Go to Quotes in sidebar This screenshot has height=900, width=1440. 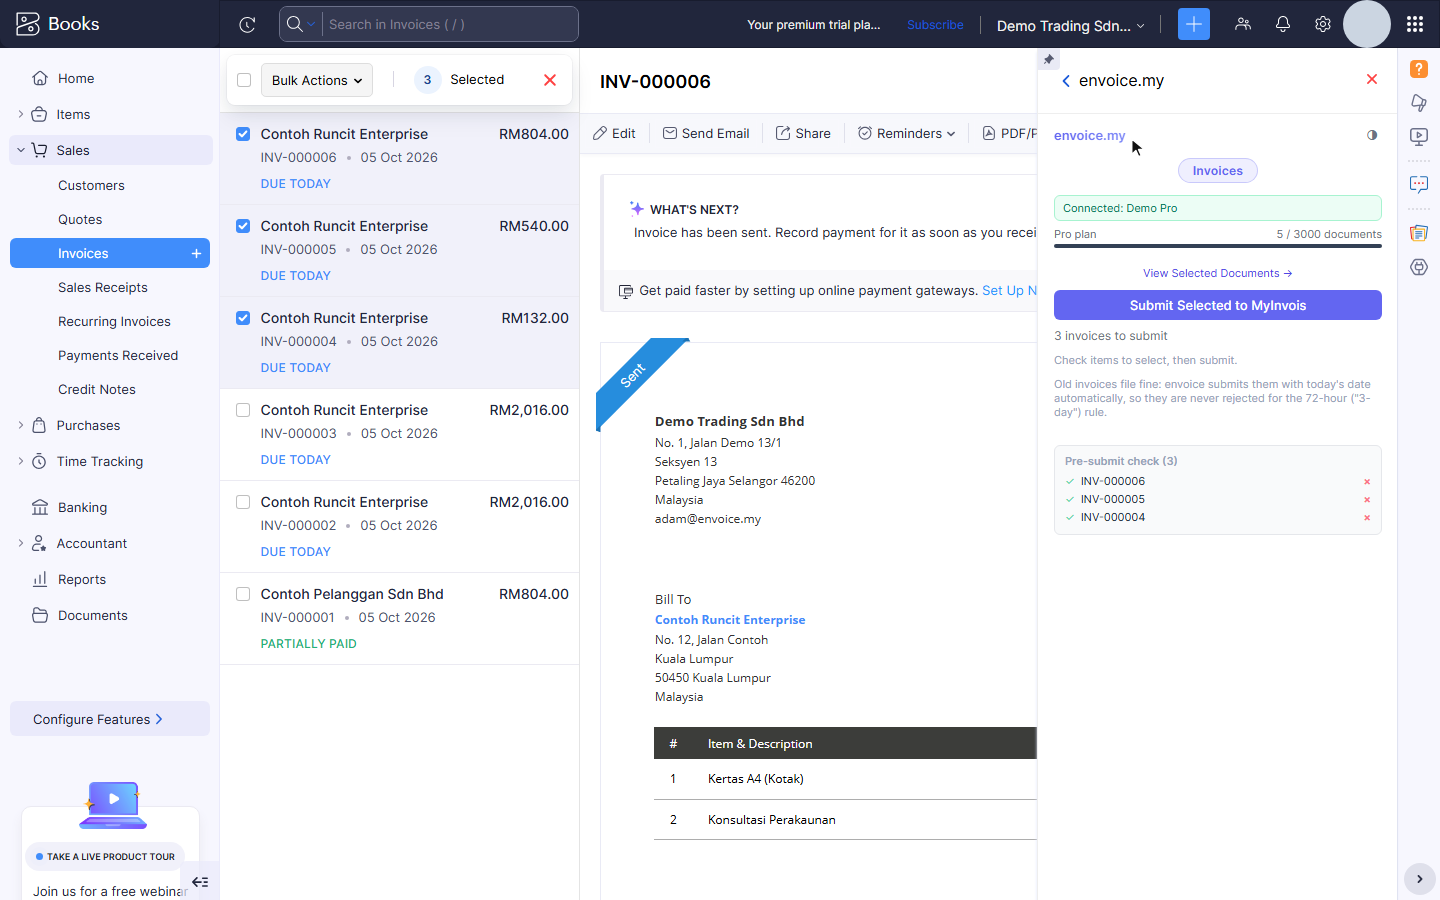click(x=80, y=219)
